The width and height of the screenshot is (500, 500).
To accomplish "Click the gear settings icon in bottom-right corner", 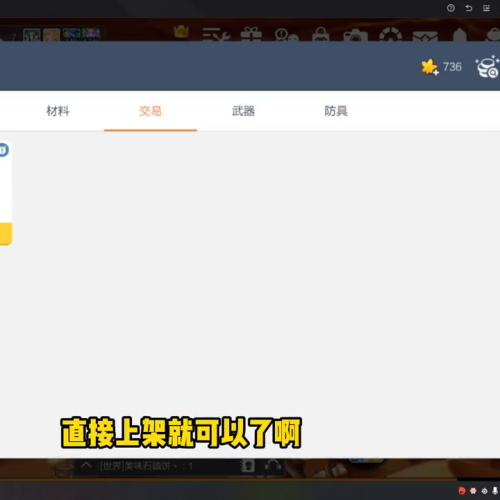I will pos(484,491).
